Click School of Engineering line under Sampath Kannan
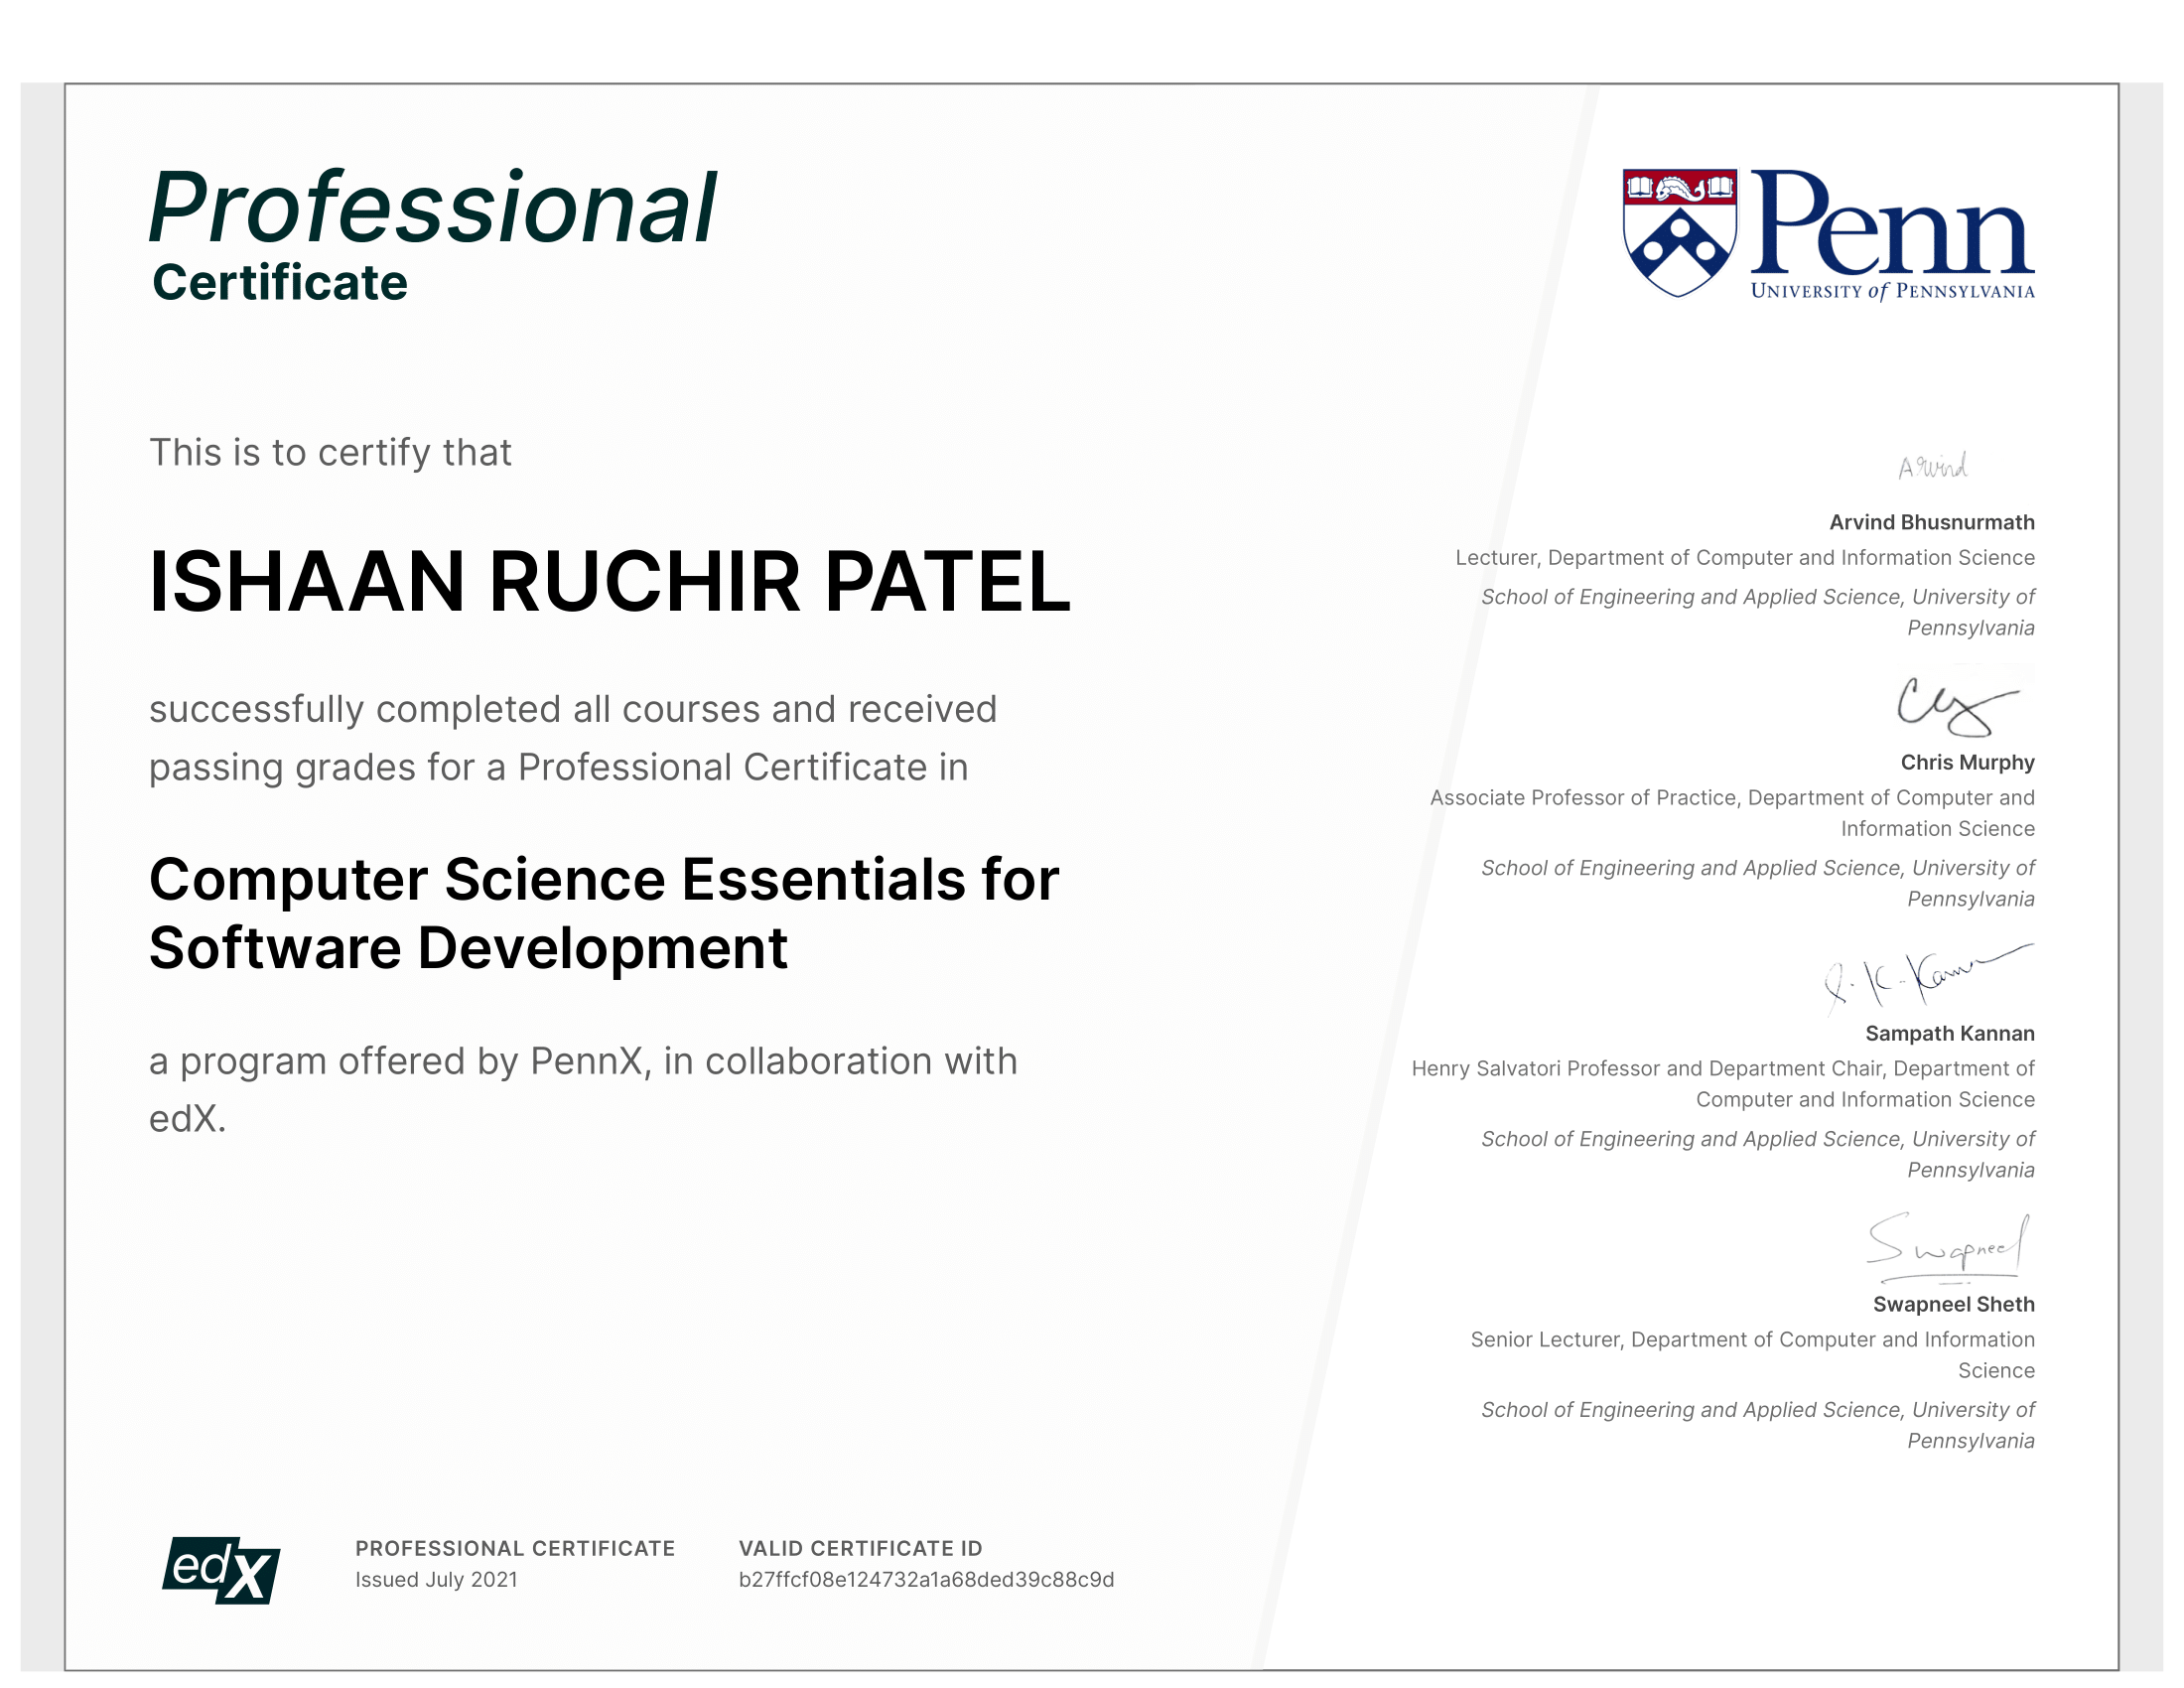Screen dimensions: 2184x1688 click(x=1758, y=1154)
